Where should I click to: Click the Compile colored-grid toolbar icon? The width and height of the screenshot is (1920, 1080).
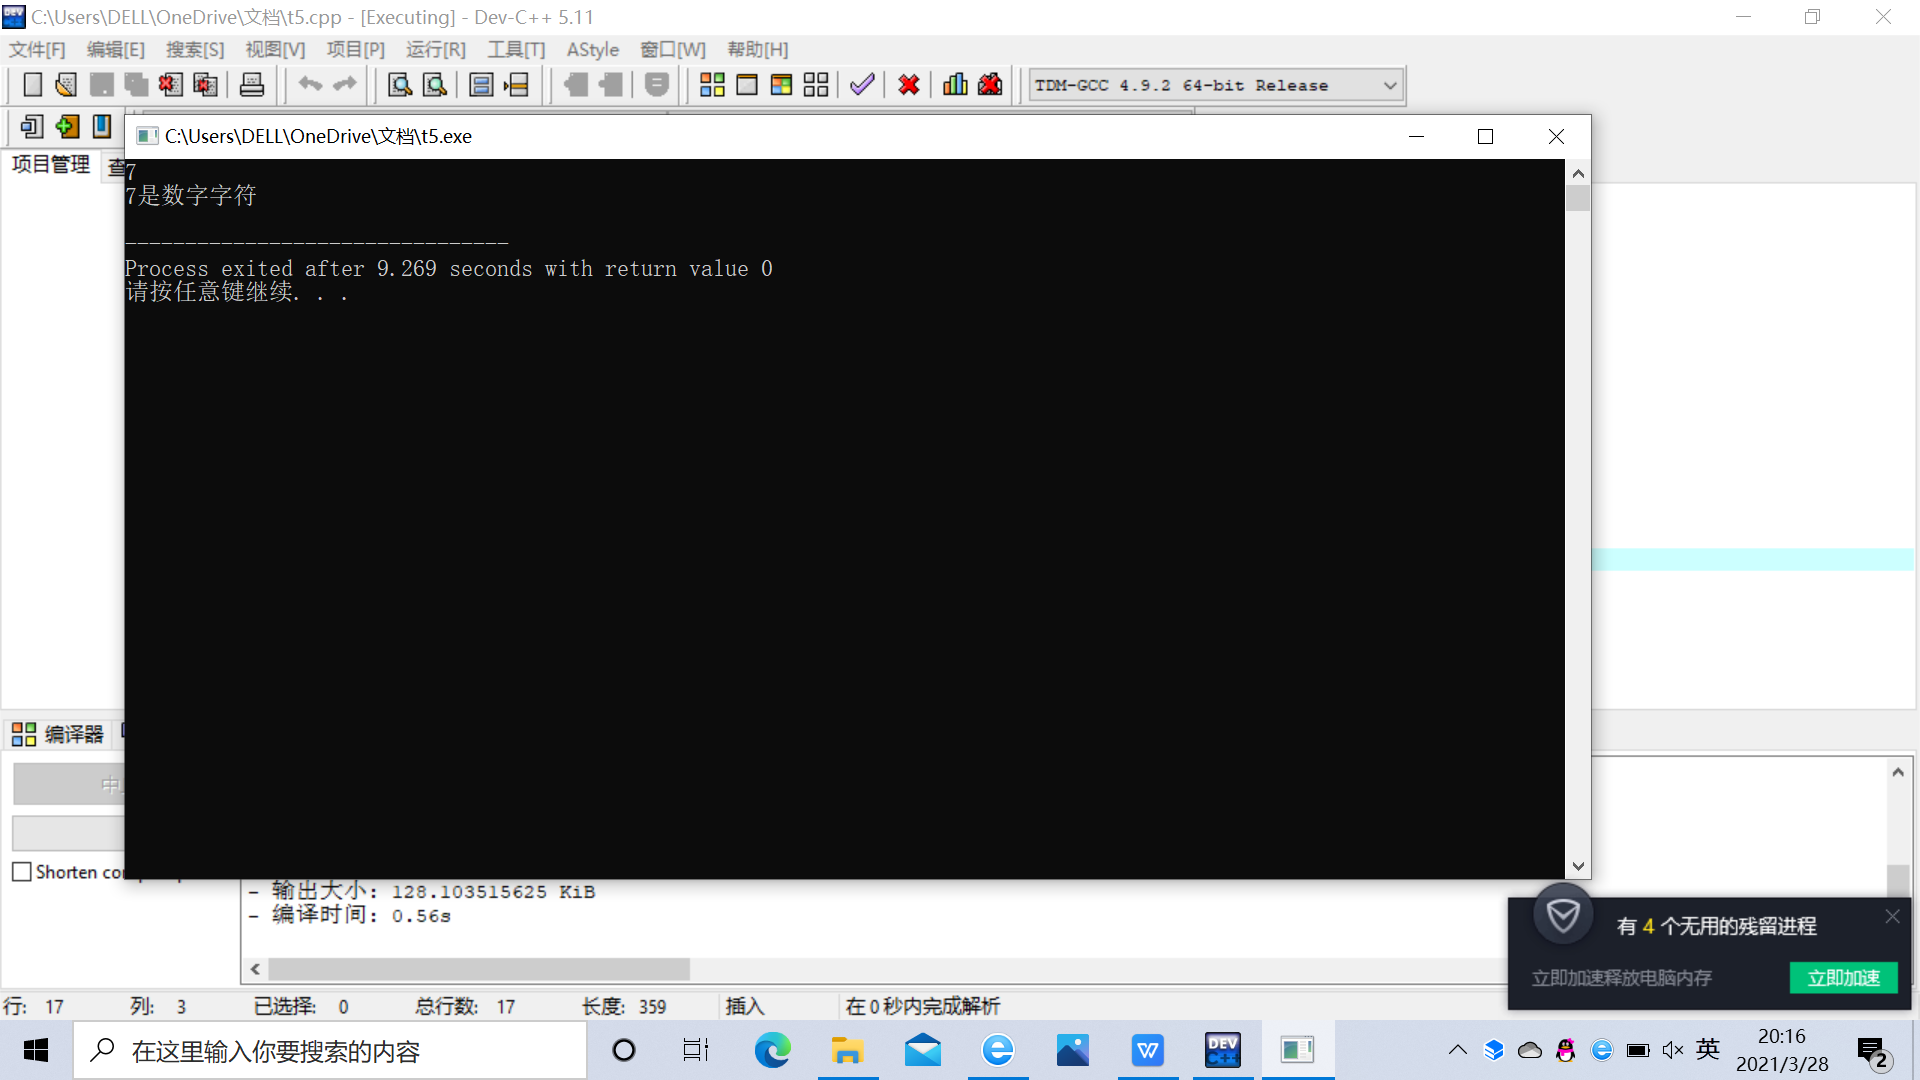[x=712, y=85]
